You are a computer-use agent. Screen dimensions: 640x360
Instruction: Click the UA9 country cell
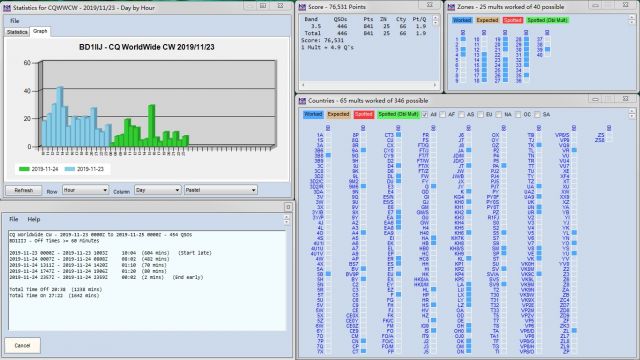539,197
